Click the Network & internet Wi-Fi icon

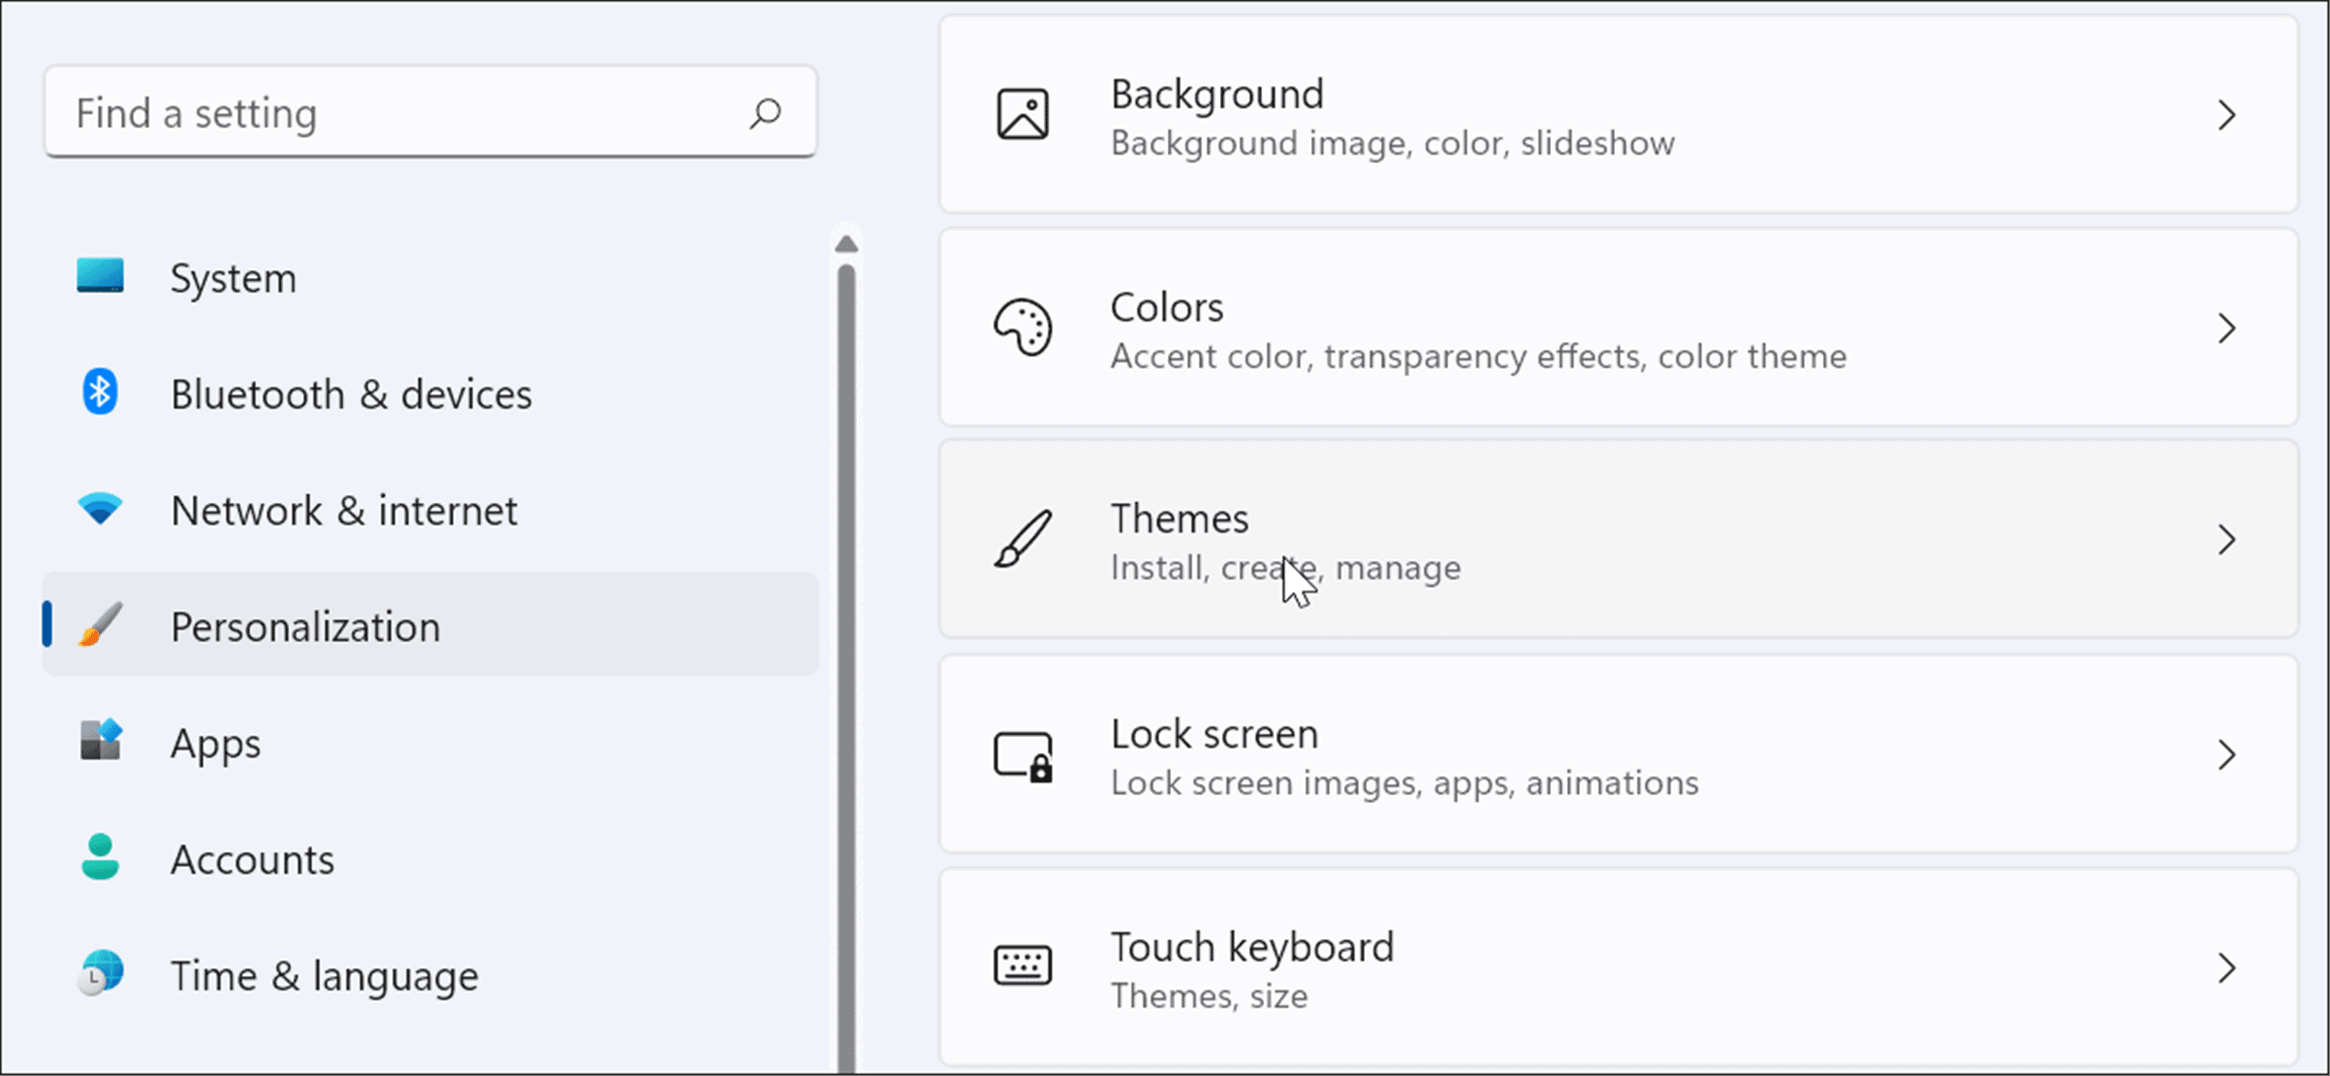[99, 509]
